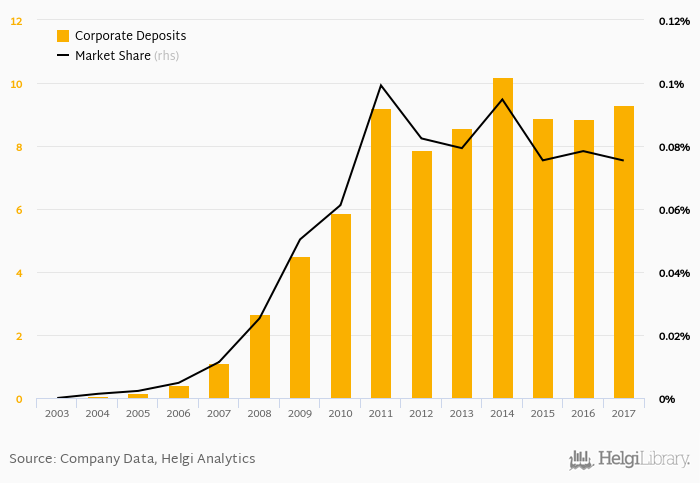Screen dimensions: 700x483
Task: Select the 2008 Corporate Deposits bar
Action: pos(260,357)
